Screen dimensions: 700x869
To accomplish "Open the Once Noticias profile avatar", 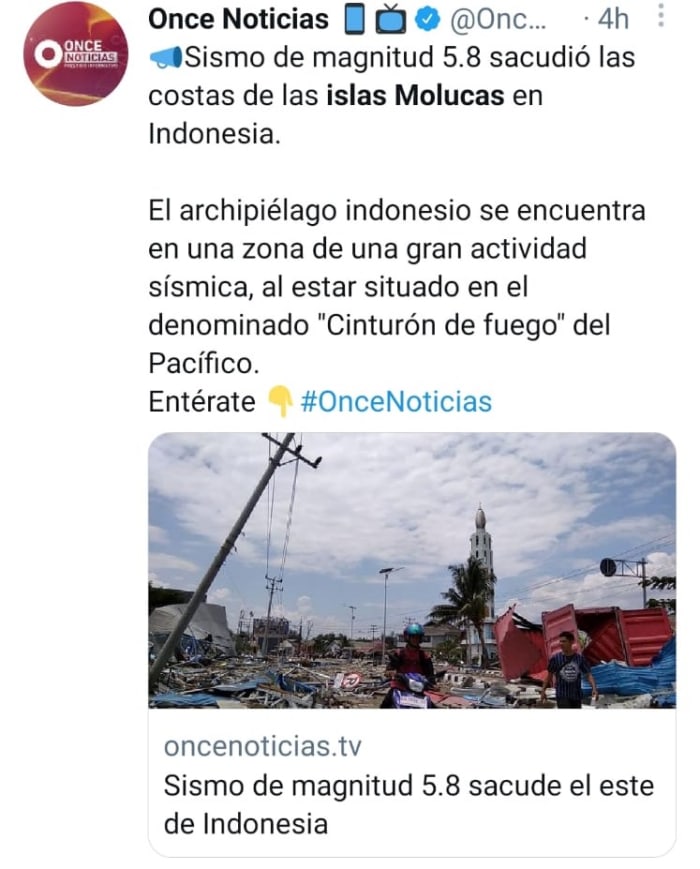I will point(75,54).
